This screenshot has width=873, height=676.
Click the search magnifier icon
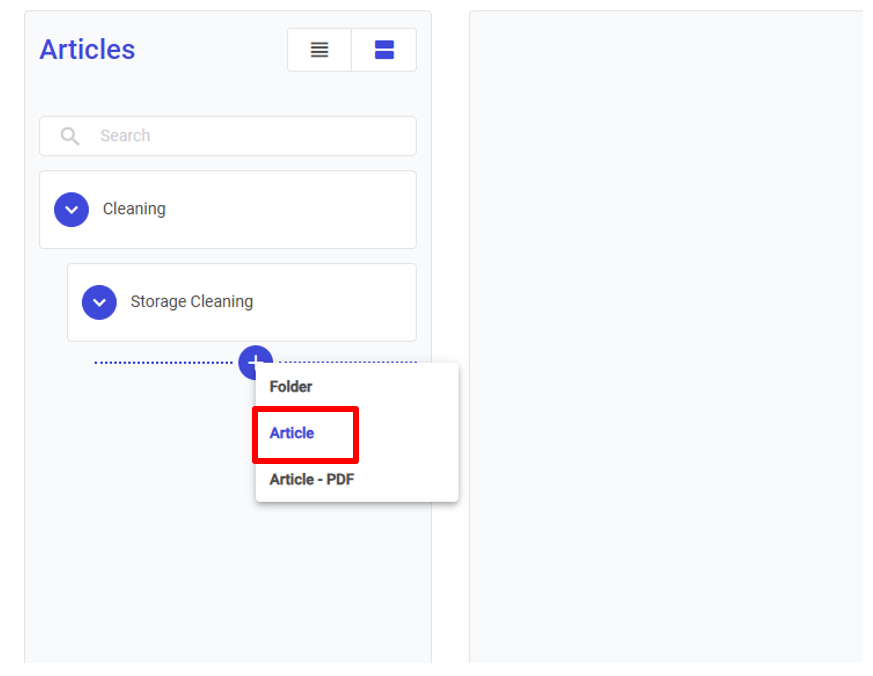pos(69,136)
